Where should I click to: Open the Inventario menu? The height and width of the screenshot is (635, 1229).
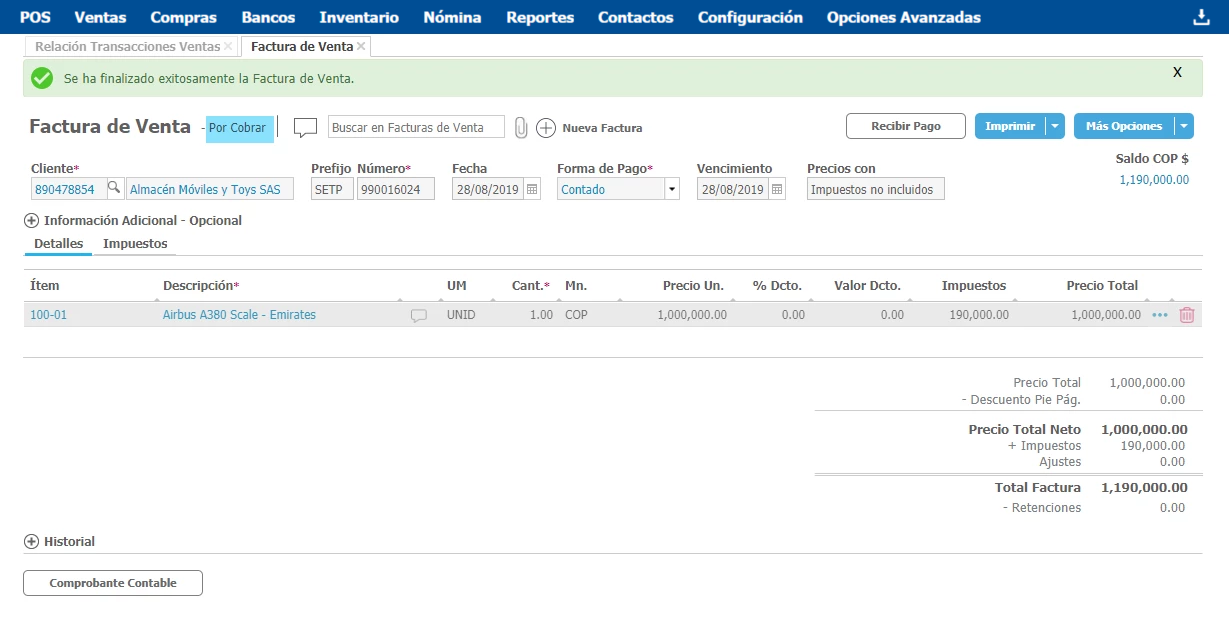tap(359, 17)
